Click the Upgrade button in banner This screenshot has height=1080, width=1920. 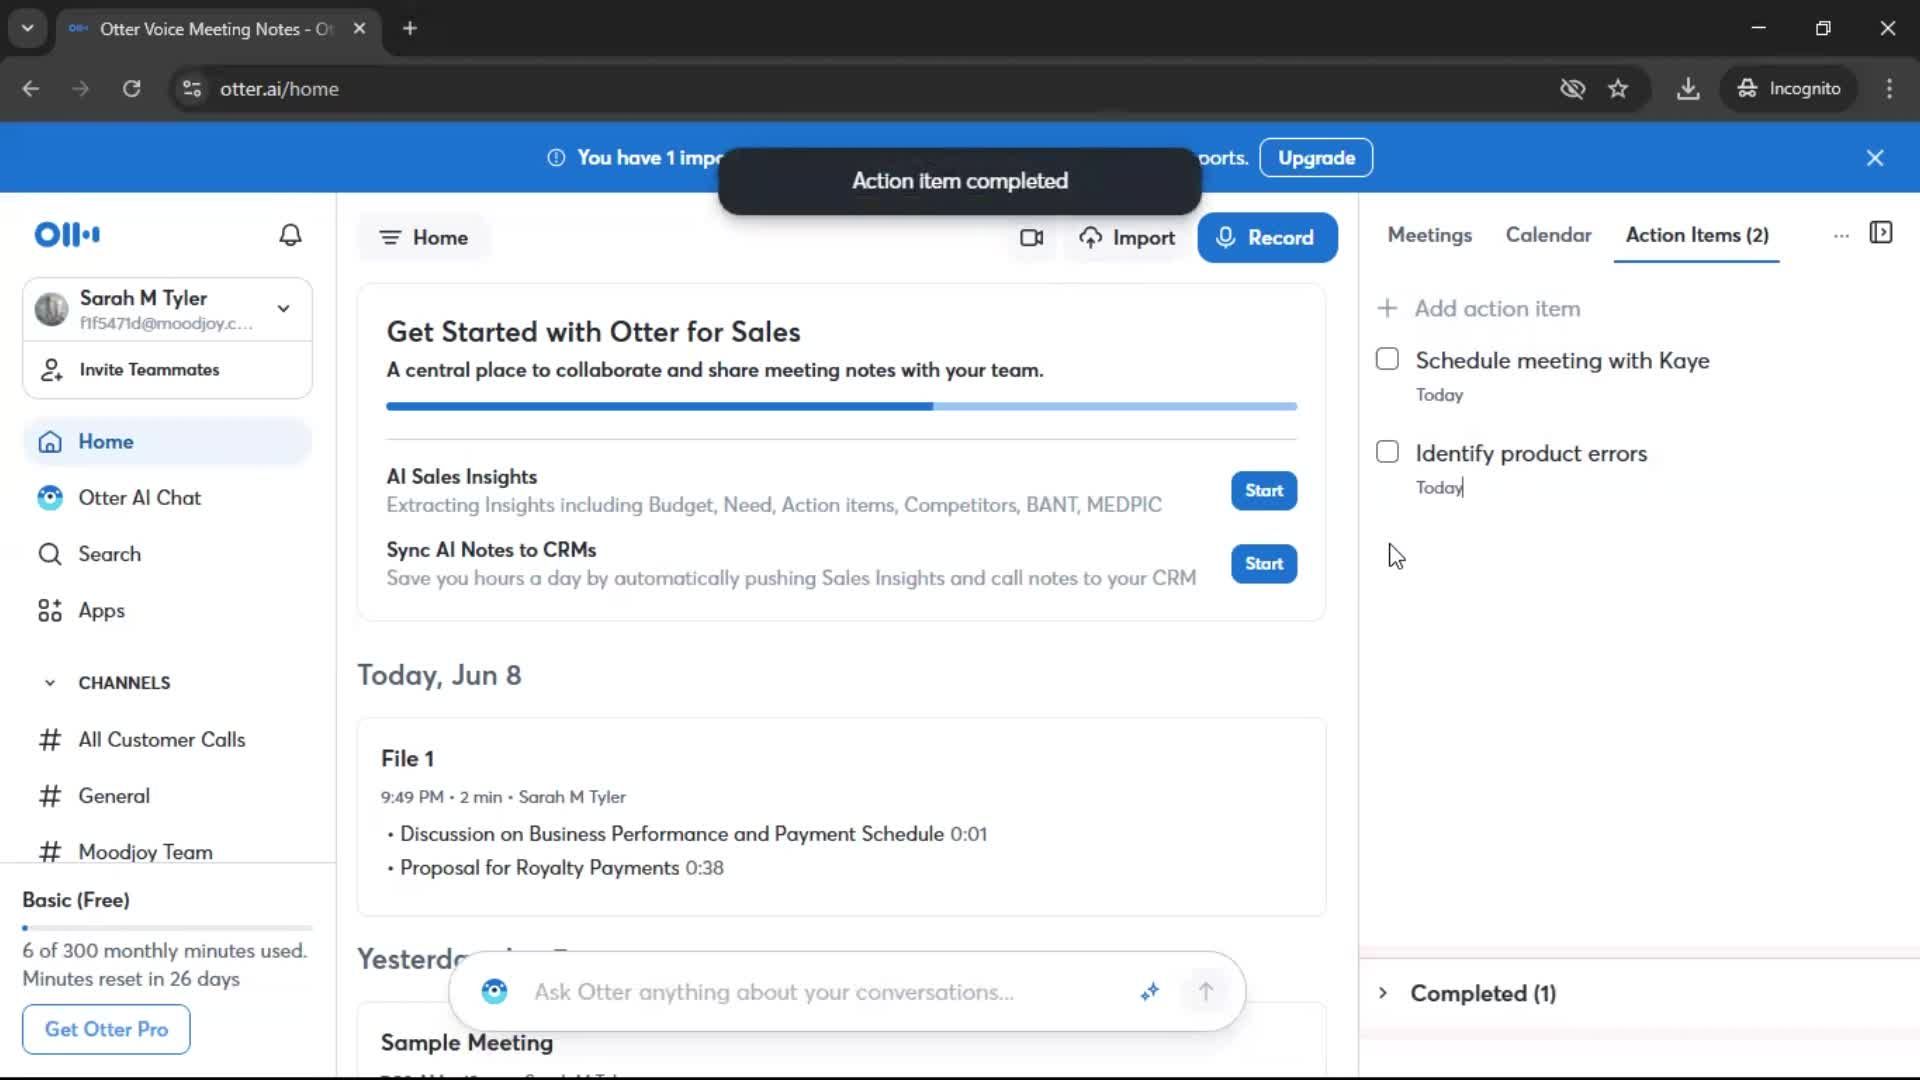point(1316,158)
